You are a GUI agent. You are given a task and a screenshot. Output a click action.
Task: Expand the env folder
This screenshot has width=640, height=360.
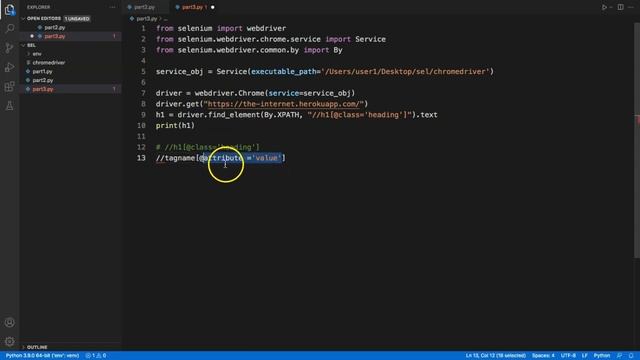click(37, 54)
